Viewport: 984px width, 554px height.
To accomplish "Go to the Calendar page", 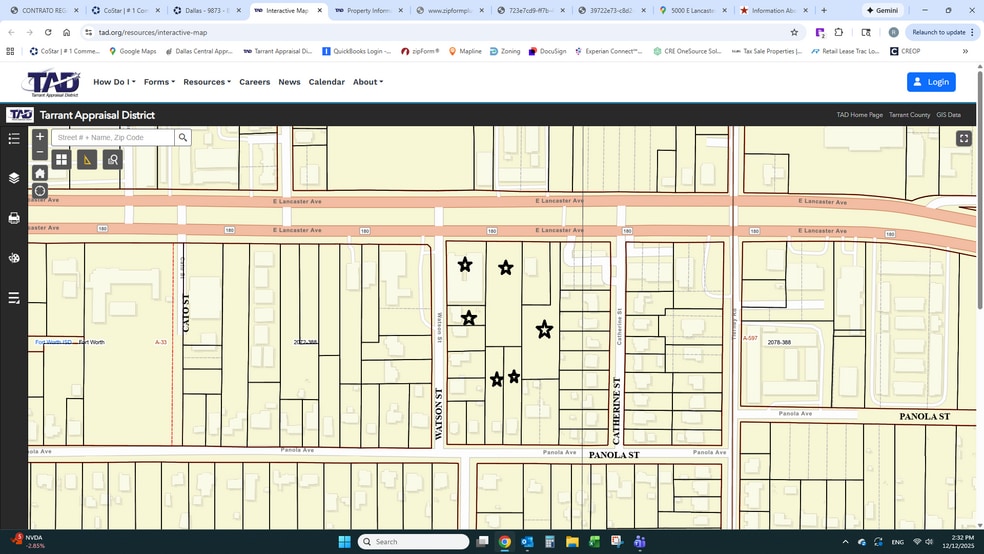I will 326,82.
